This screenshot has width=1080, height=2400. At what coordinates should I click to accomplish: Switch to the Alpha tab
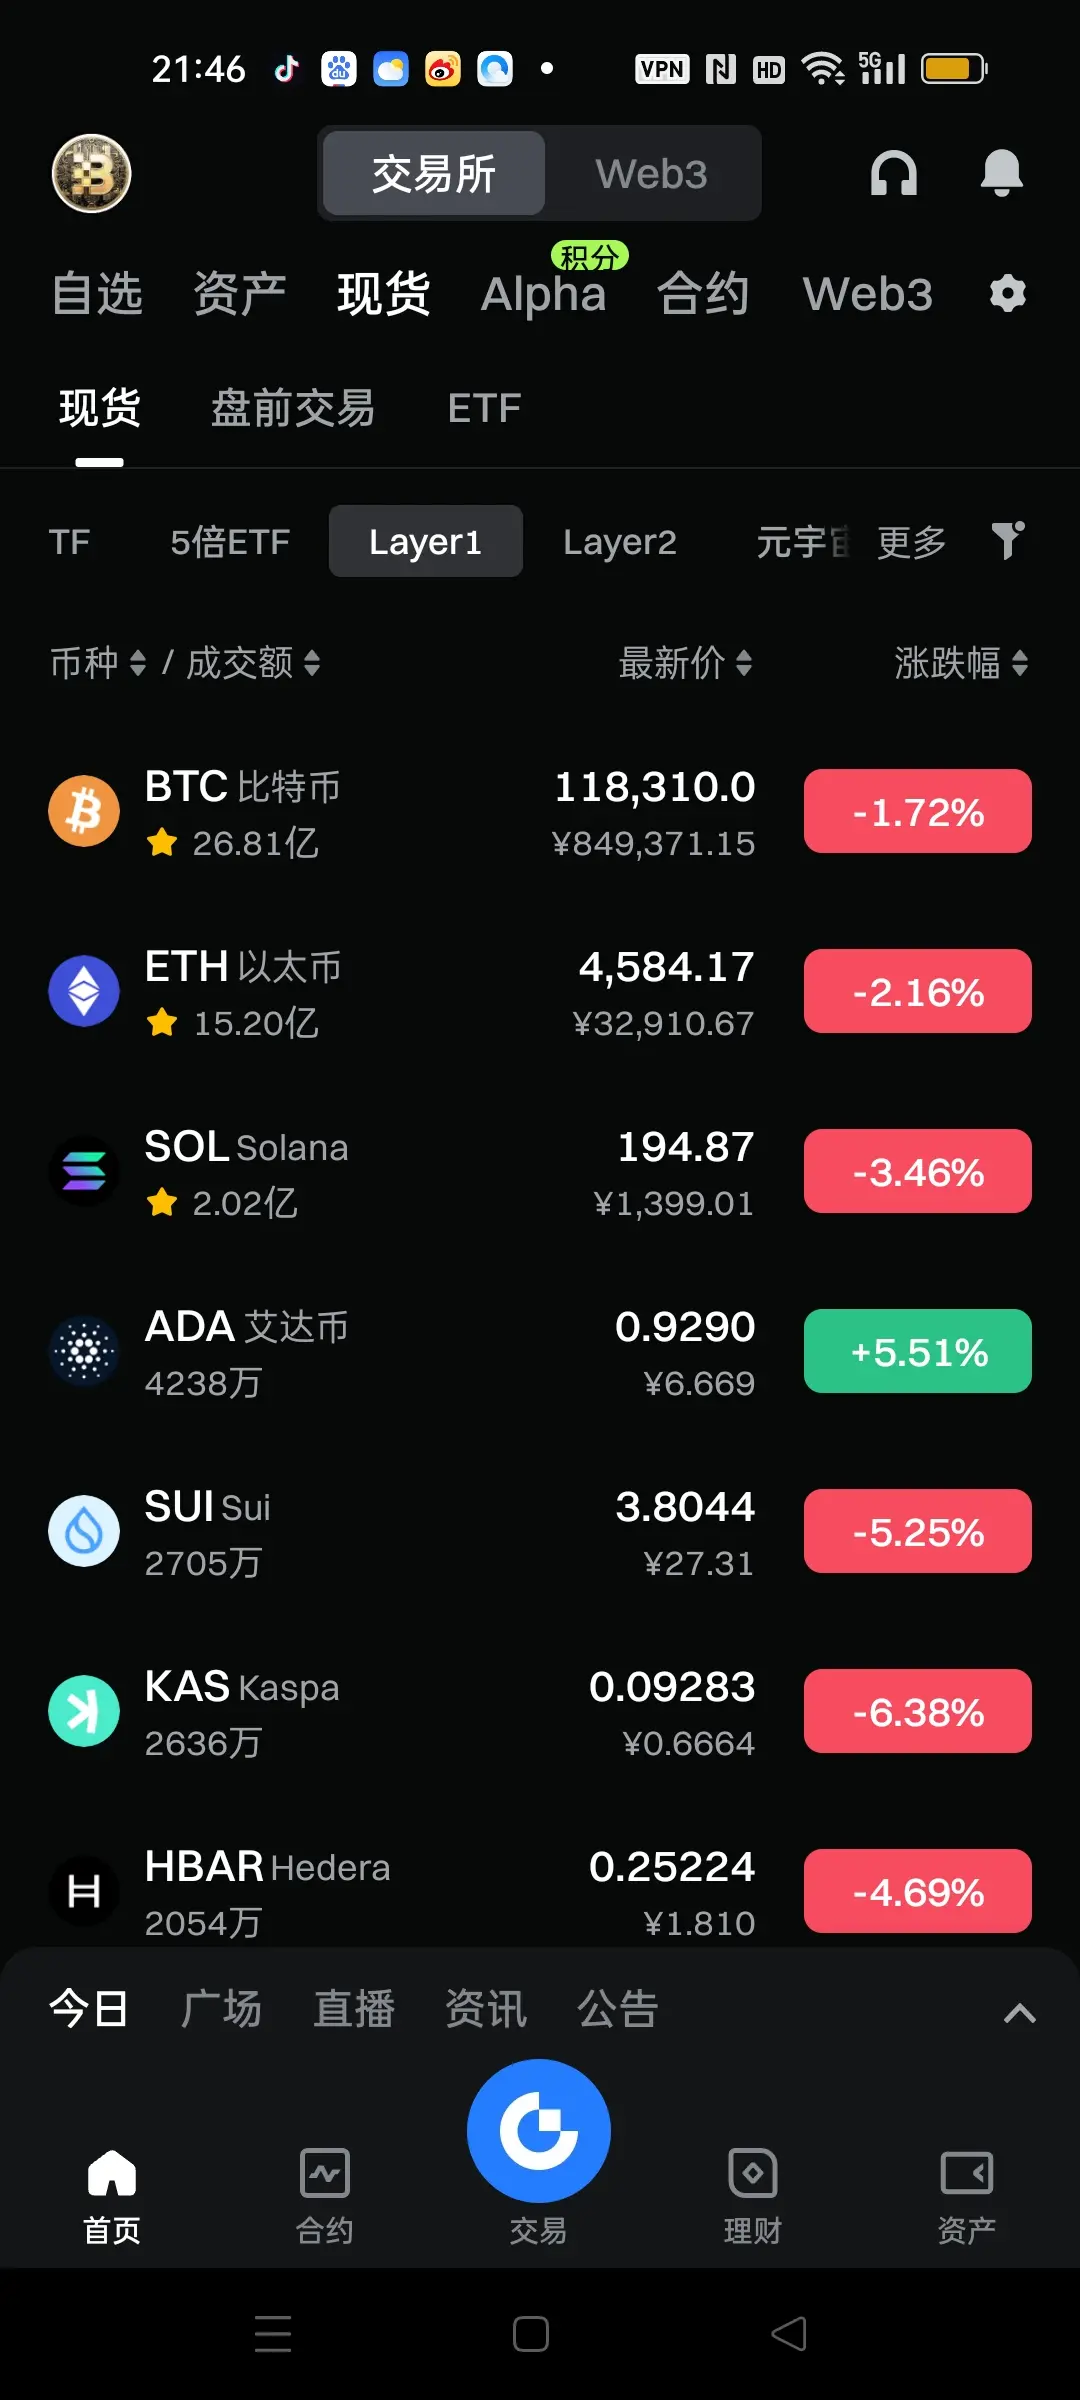(543, 294)
